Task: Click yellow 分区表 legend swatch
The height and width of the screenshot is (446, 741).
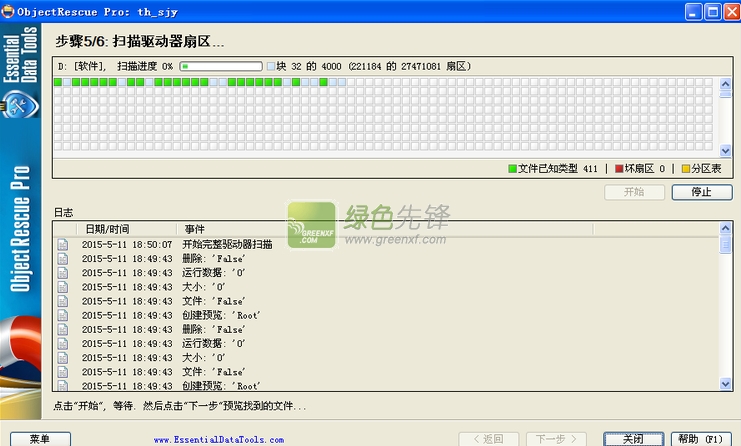Action: click(x=686, y=169)
